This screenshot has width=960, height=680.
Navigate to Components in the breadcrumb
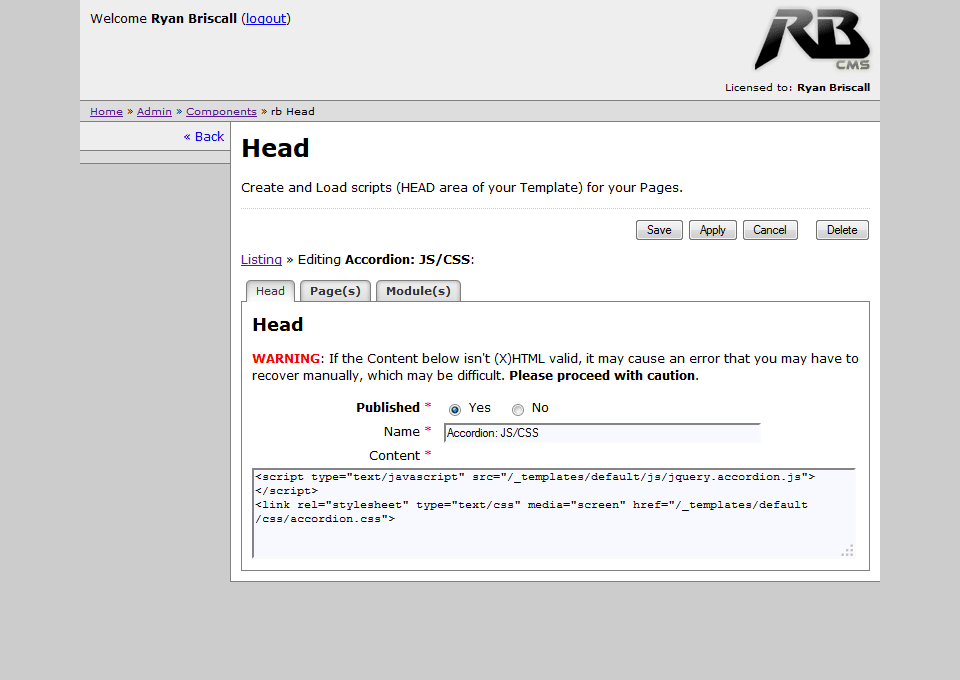click(x=221, y=112)
